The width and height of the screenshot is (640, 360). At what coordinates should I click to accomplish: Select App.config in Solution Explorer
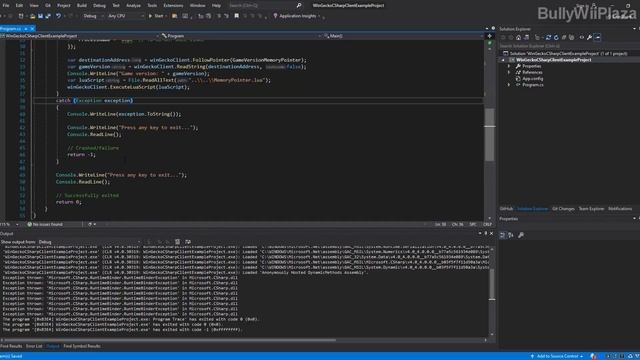(533, 78)
